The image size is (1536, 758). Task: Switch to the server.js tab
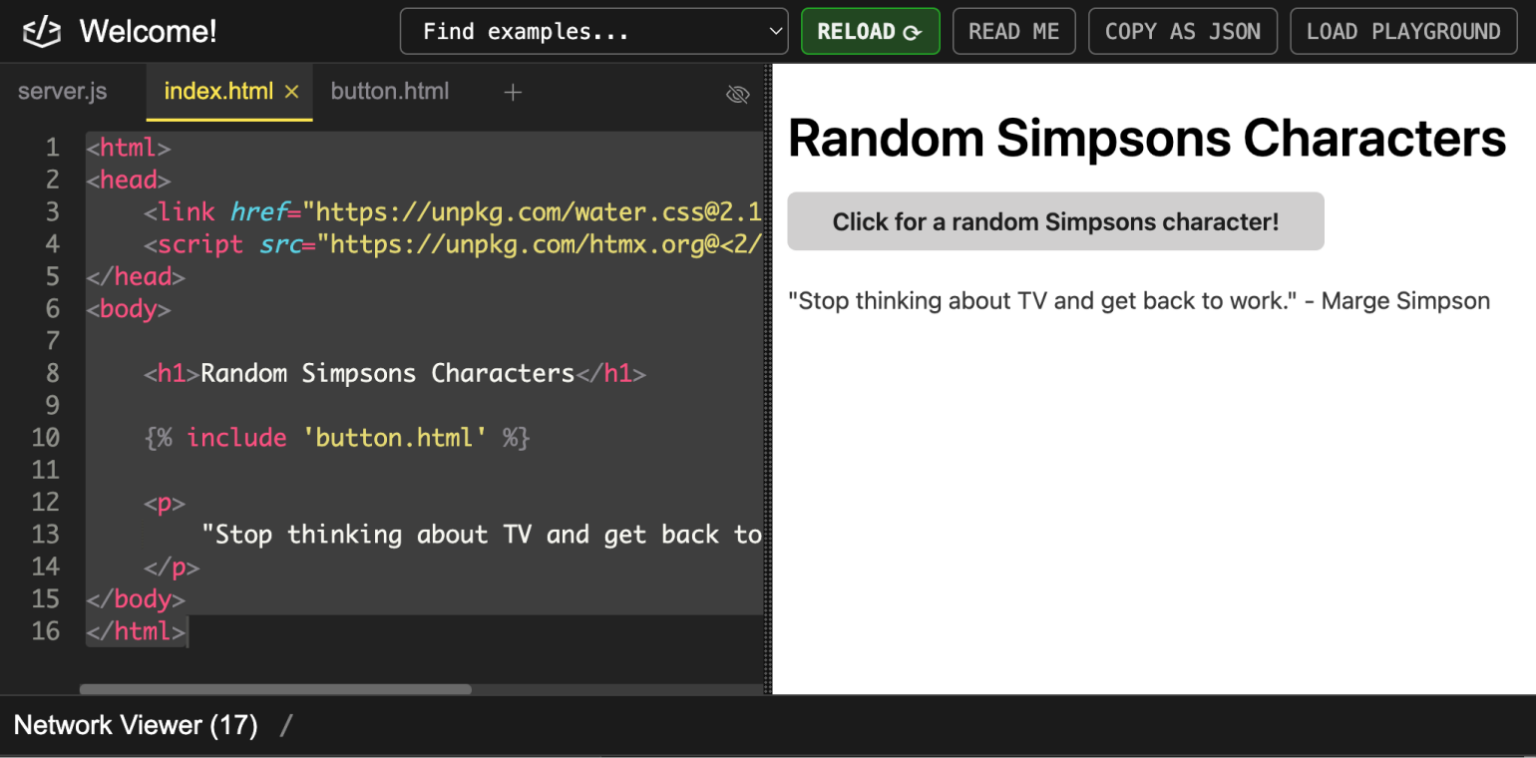62,90
